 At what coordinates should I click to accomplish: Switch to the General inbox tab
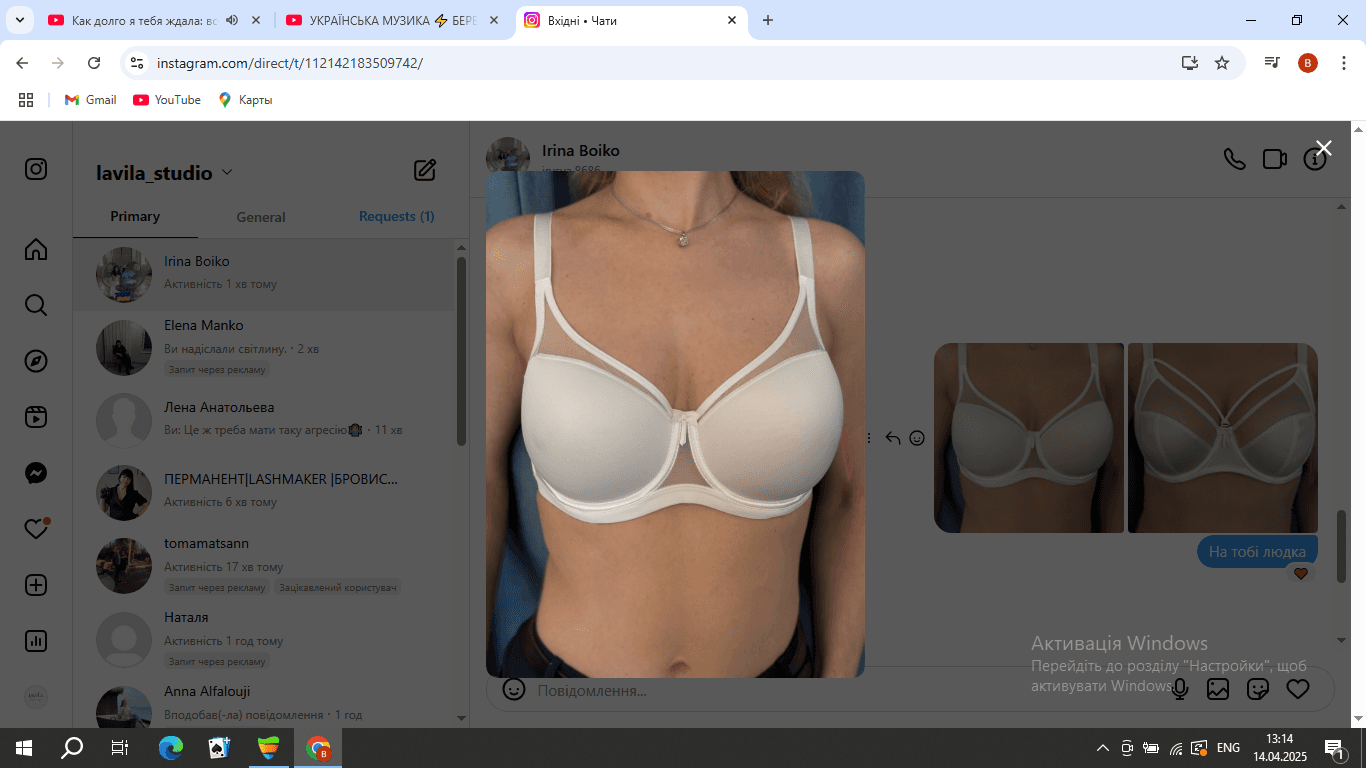coord(261,217)
